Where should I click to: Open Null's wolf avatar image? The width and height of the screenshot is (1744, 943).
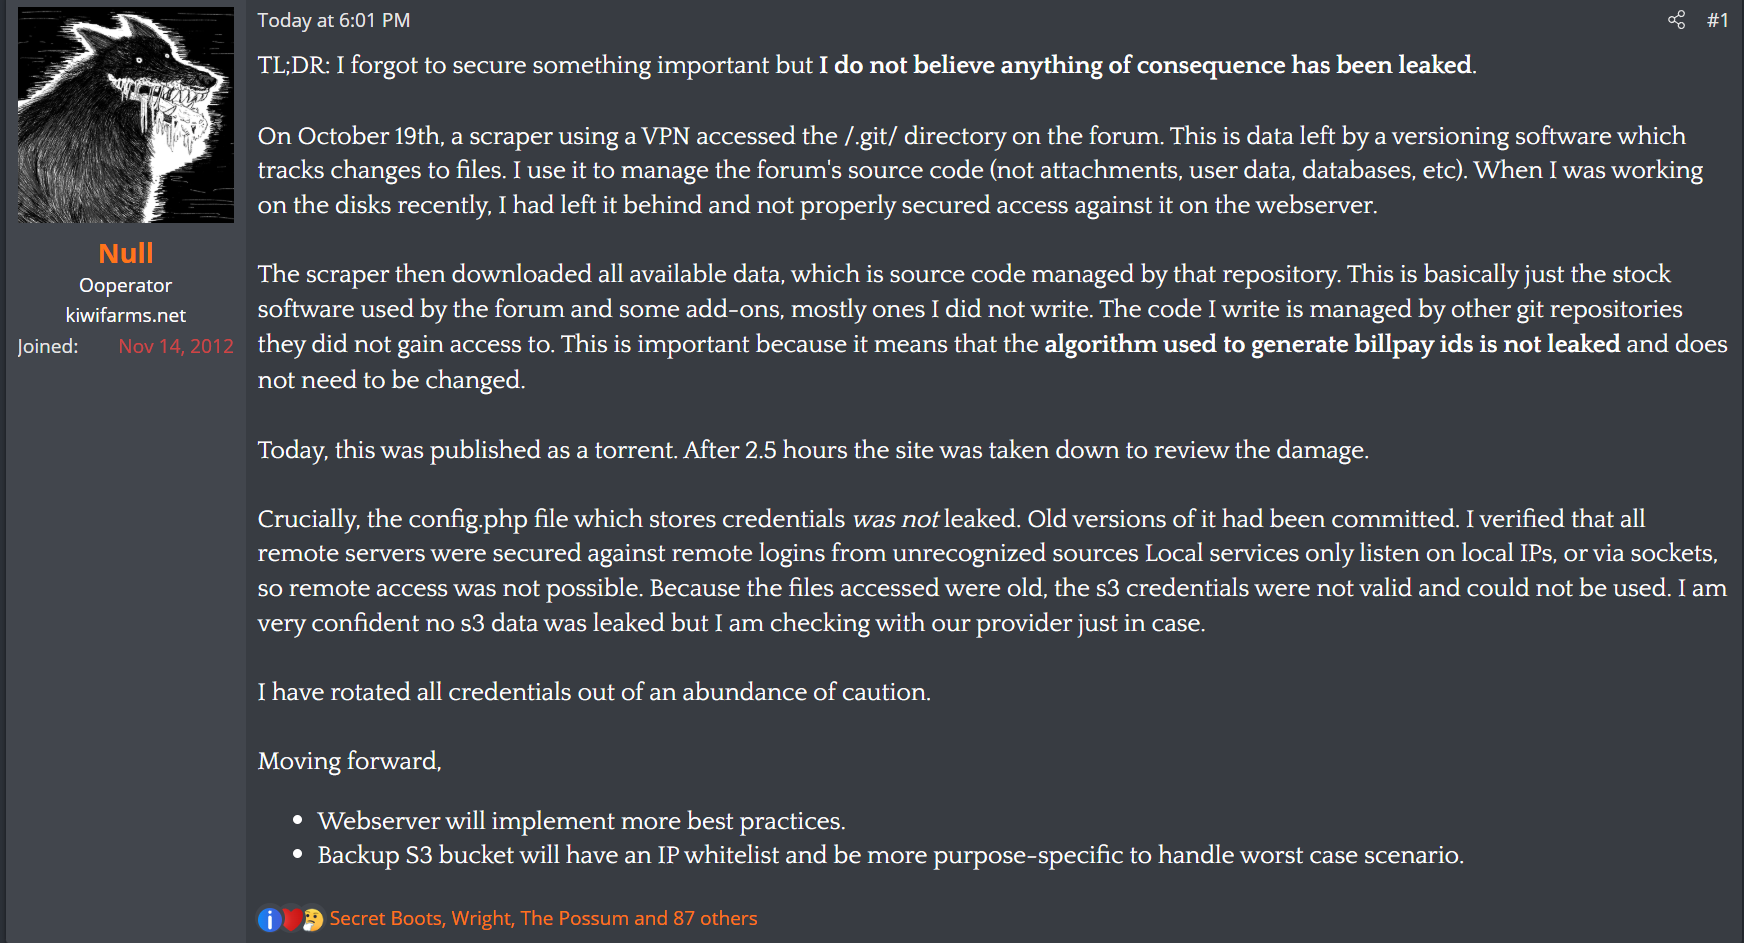(x=126, y=115)
